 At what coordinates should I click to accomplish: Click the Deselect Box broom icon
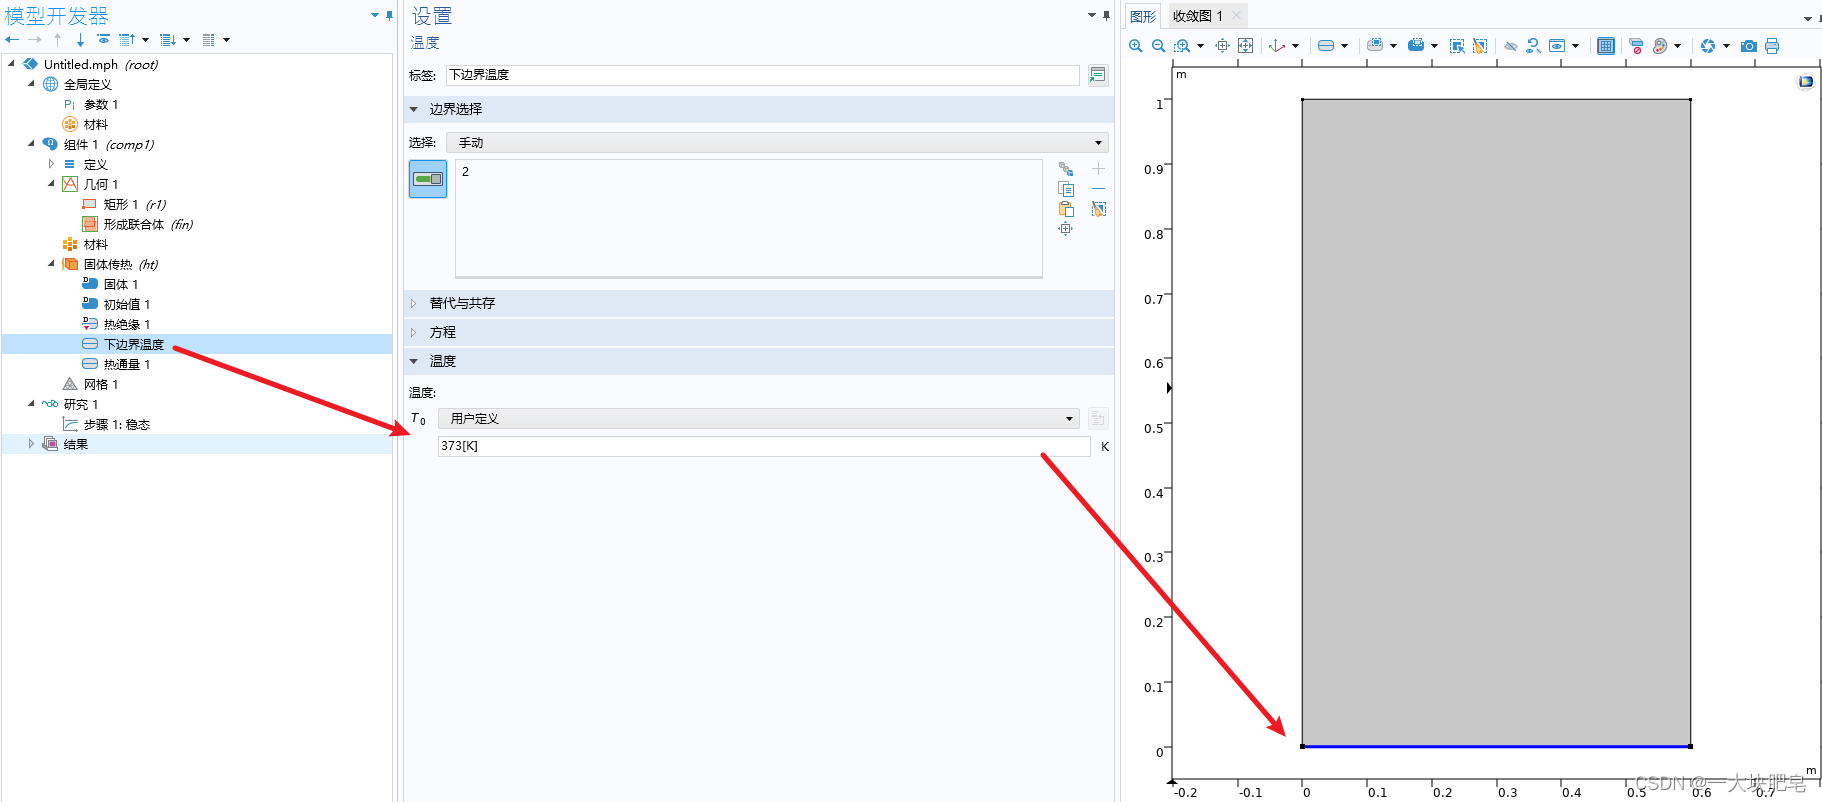tap(1480, 46)
